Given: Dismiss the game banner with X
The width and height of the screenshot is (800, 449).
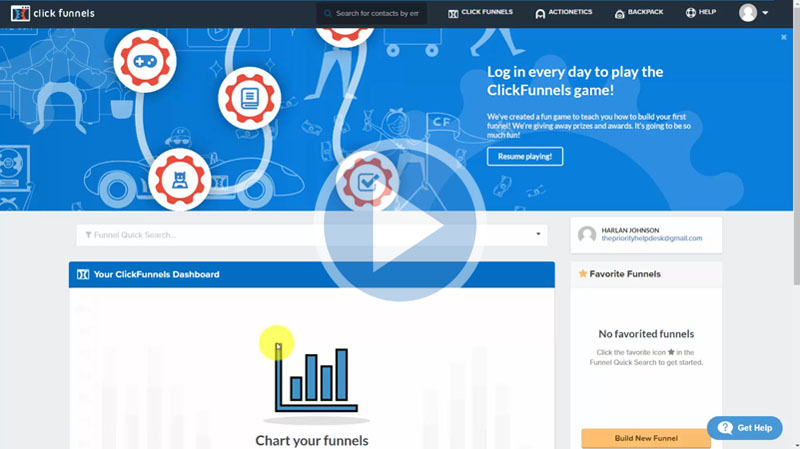Looking at the screenshot, I should click(x=784, y=37).
